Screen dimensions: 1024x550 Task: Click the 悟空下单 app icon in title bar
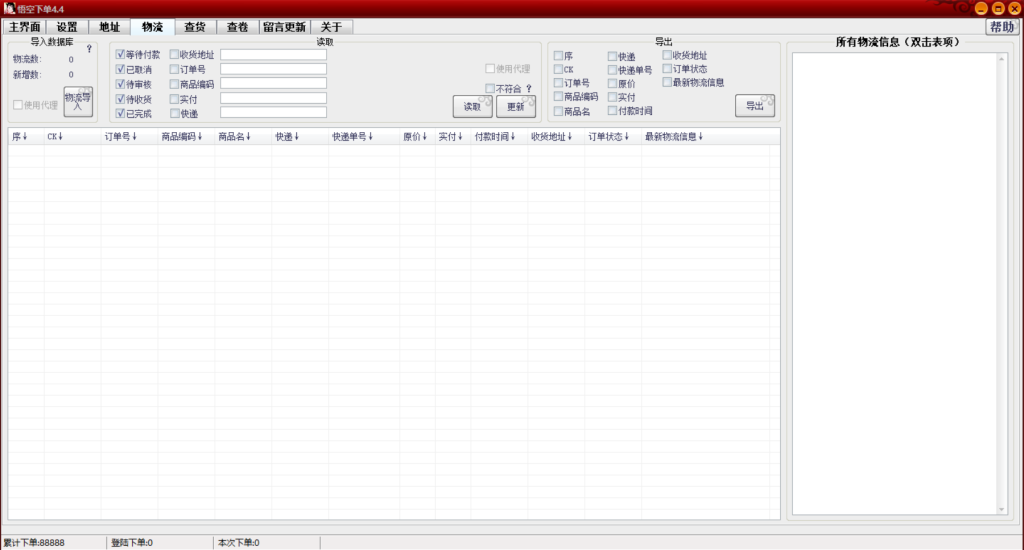click(8, 8)
